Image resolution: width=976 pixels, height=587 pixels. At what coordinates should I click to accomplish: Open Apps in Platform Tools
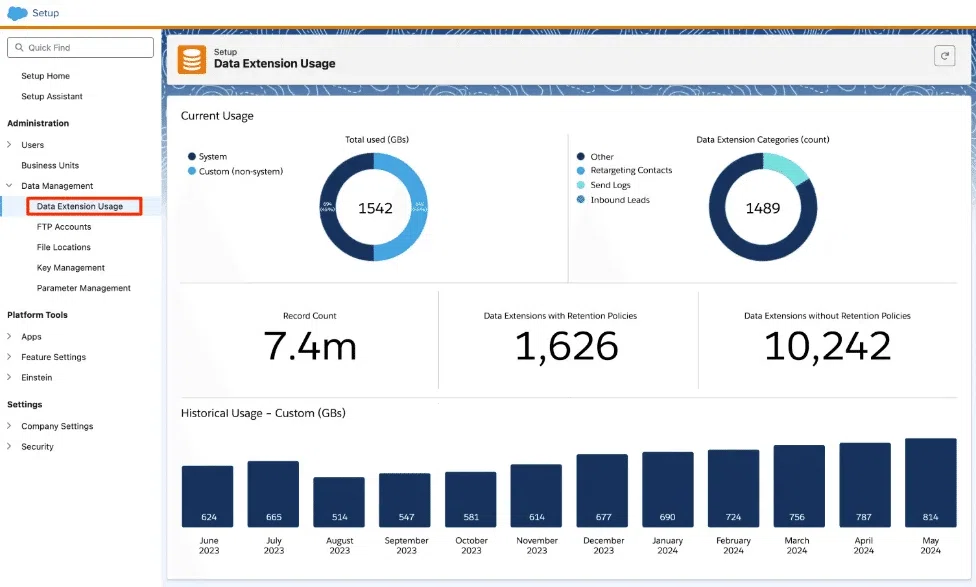pos(31,337)
